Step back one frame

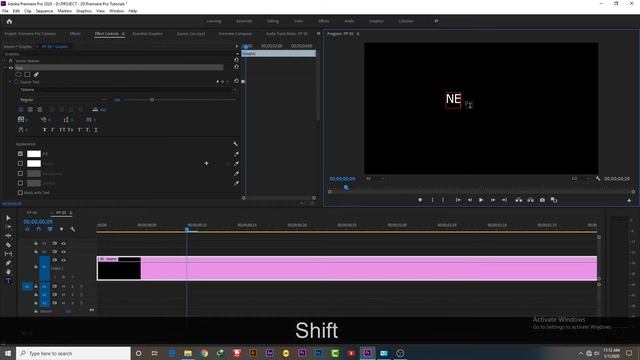click(469, 200)
